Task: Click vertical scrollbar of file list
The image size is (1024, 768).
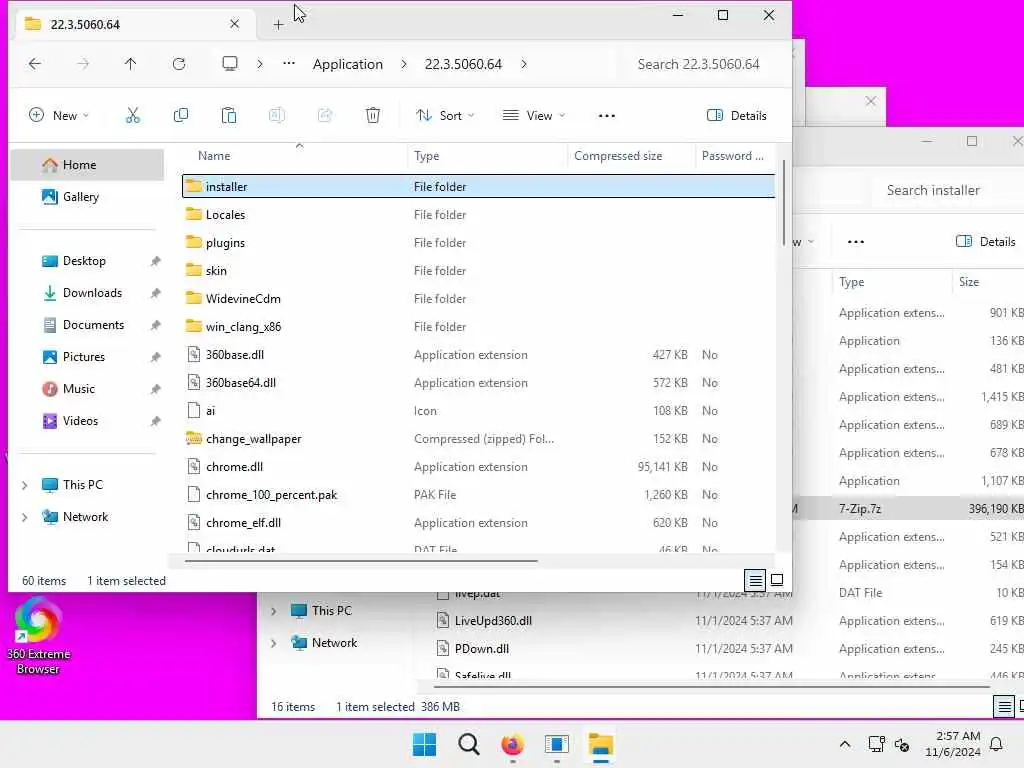Action: 783,202
